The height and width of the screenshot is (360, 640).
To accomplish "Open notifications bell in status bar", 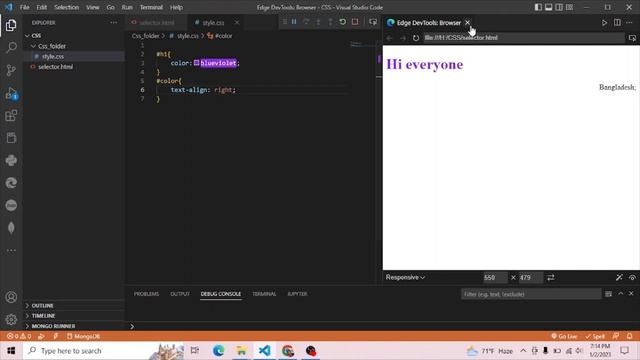I will (629, 336).
